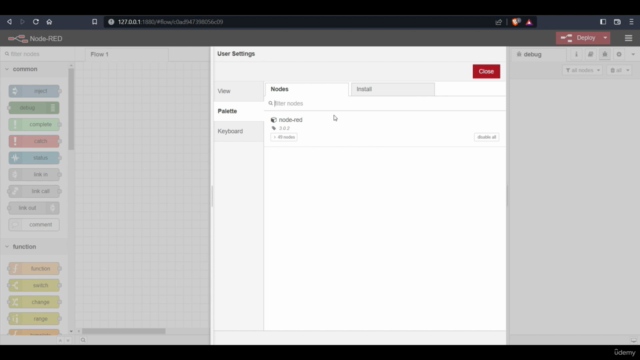Select the switch node in the palette

(34, 285)
